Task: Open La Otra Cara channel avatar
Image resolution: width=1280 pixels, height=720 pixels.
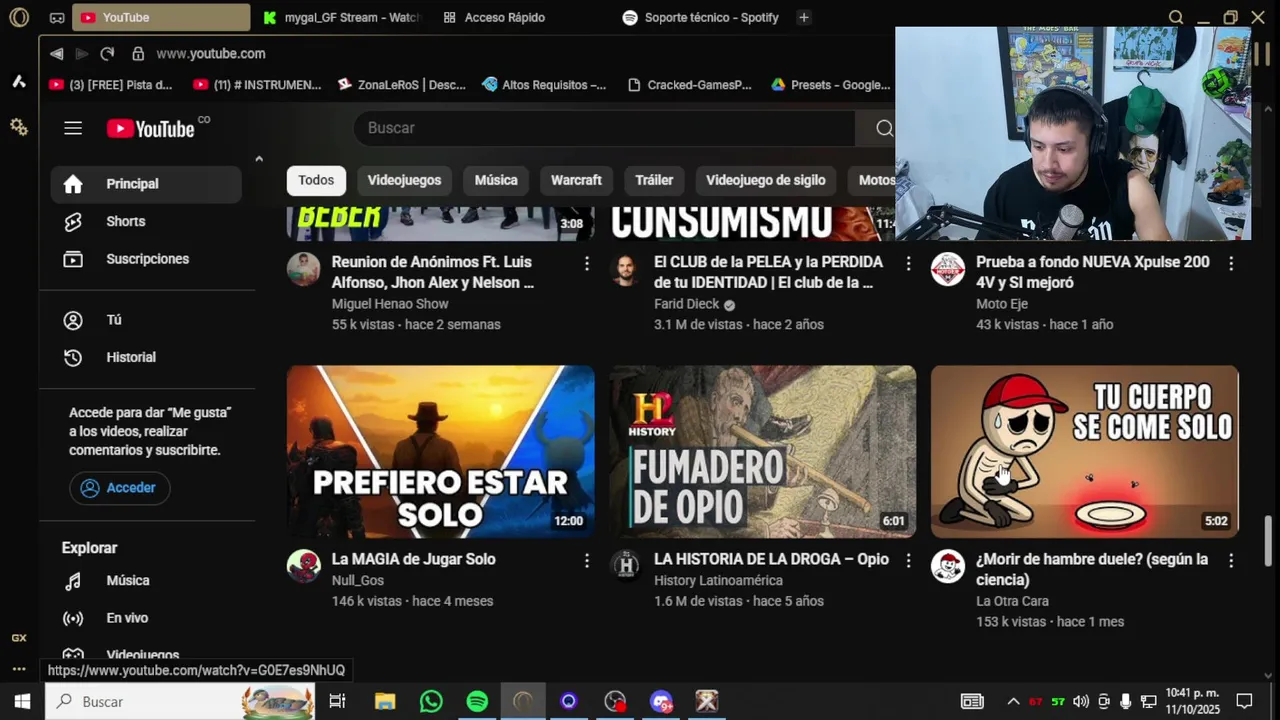Action: coord(948,566)
